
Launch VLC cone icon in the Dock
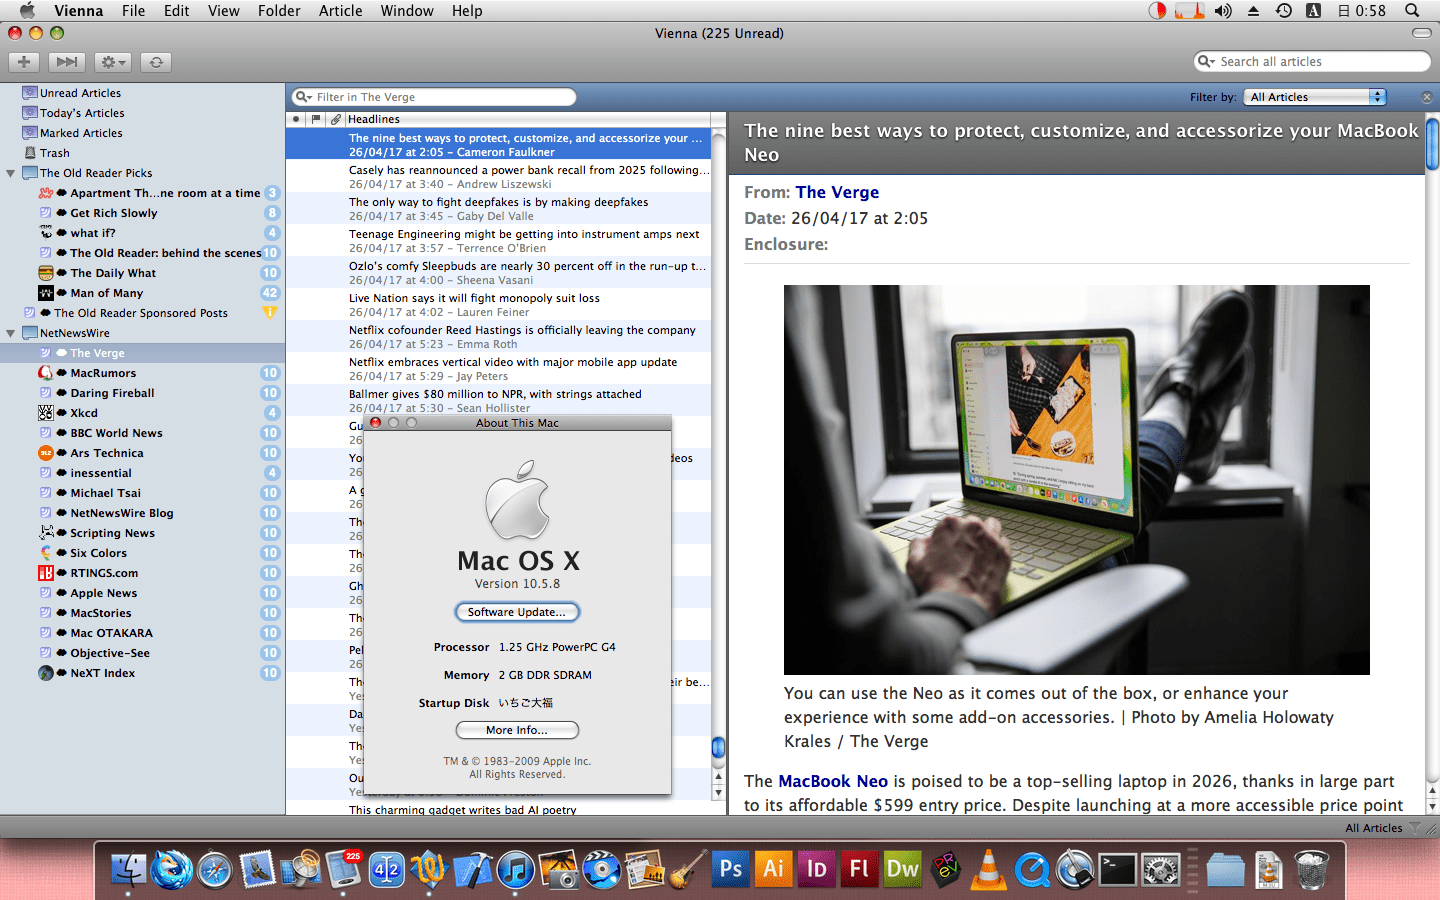pos(989,870)
